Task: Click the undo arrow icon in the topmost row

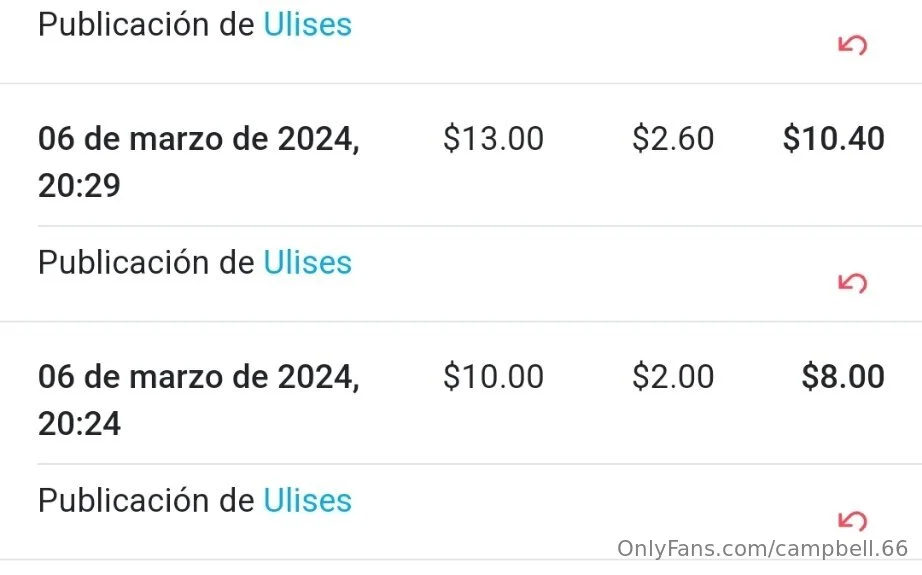Action: pos(852,45)
